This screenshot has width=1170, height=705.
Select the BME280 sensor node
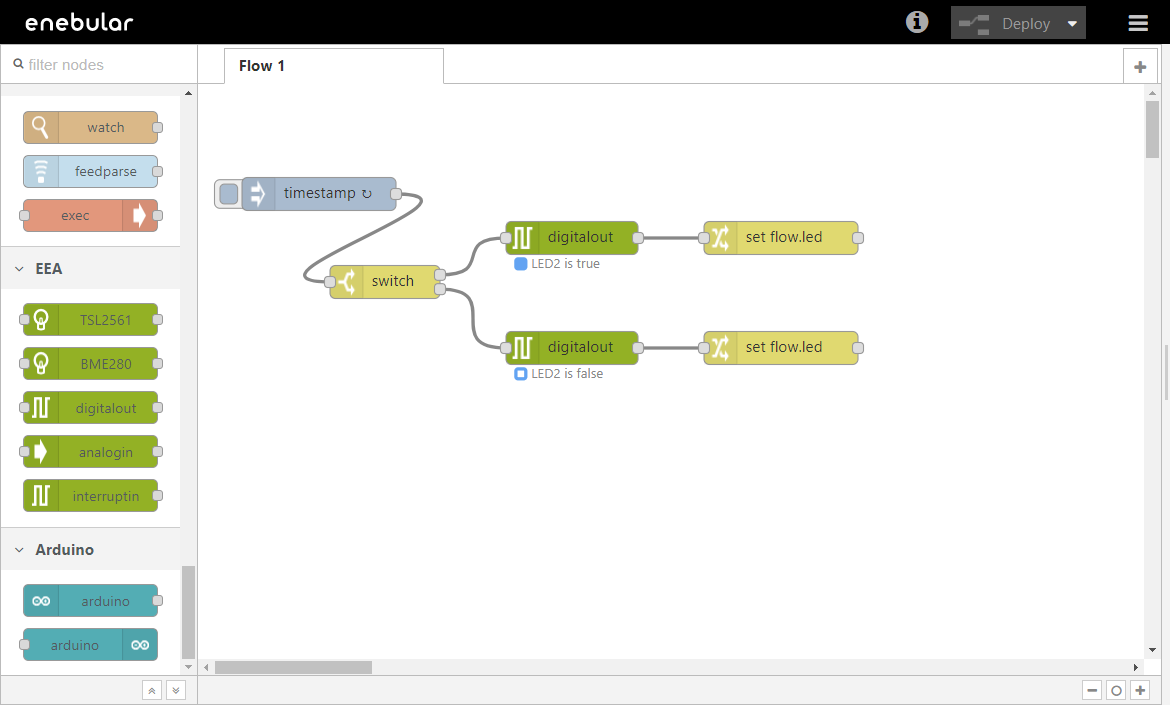[x=91, y=364]
